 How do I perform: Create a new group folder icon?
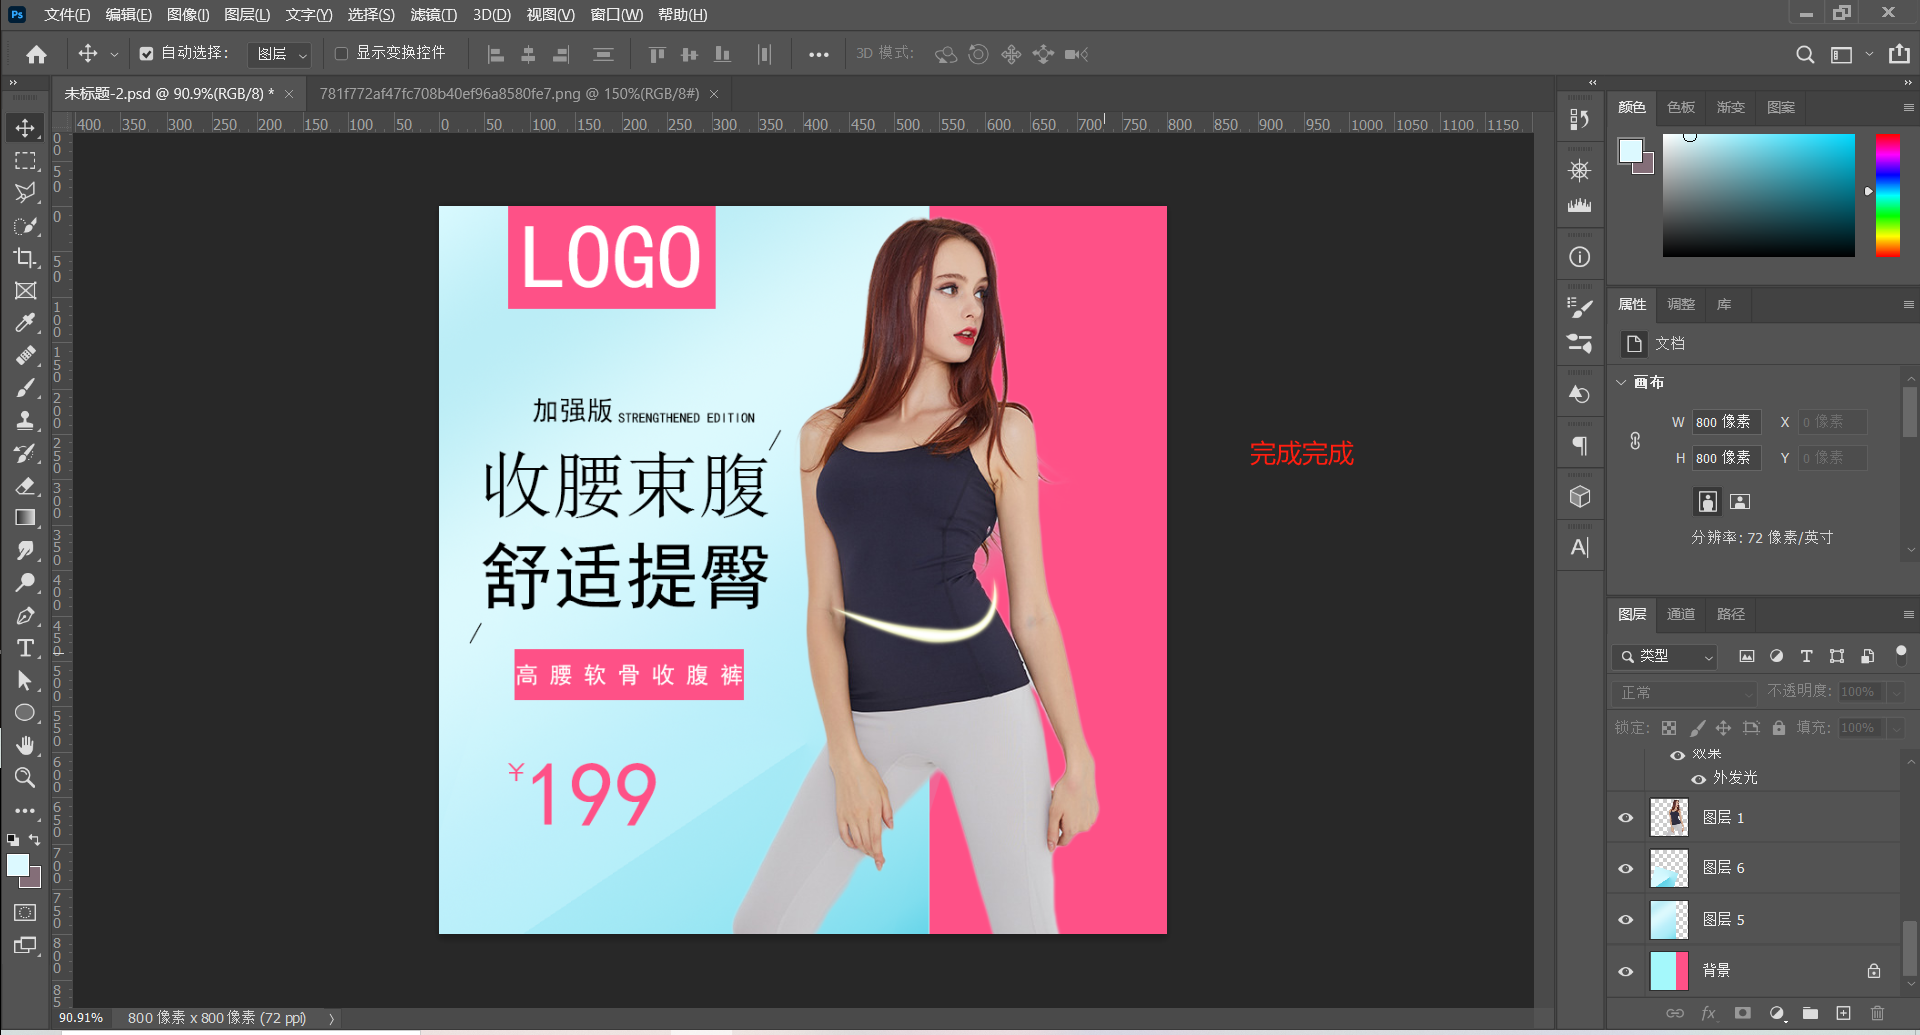pos(1810,1013)
